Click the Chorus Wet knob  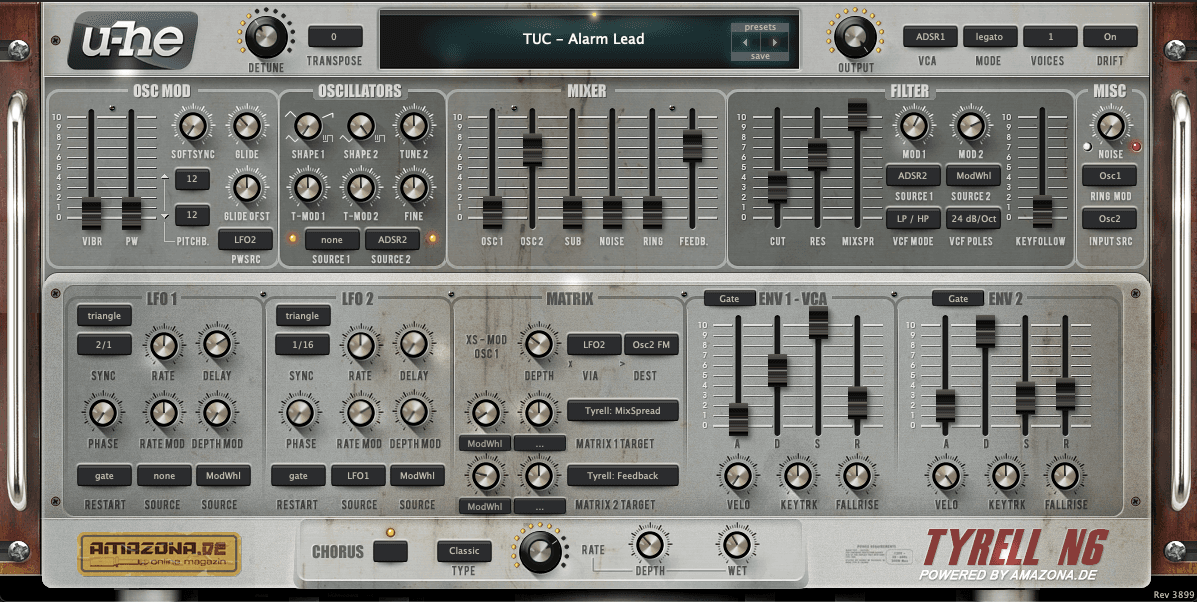coord(737,544)
